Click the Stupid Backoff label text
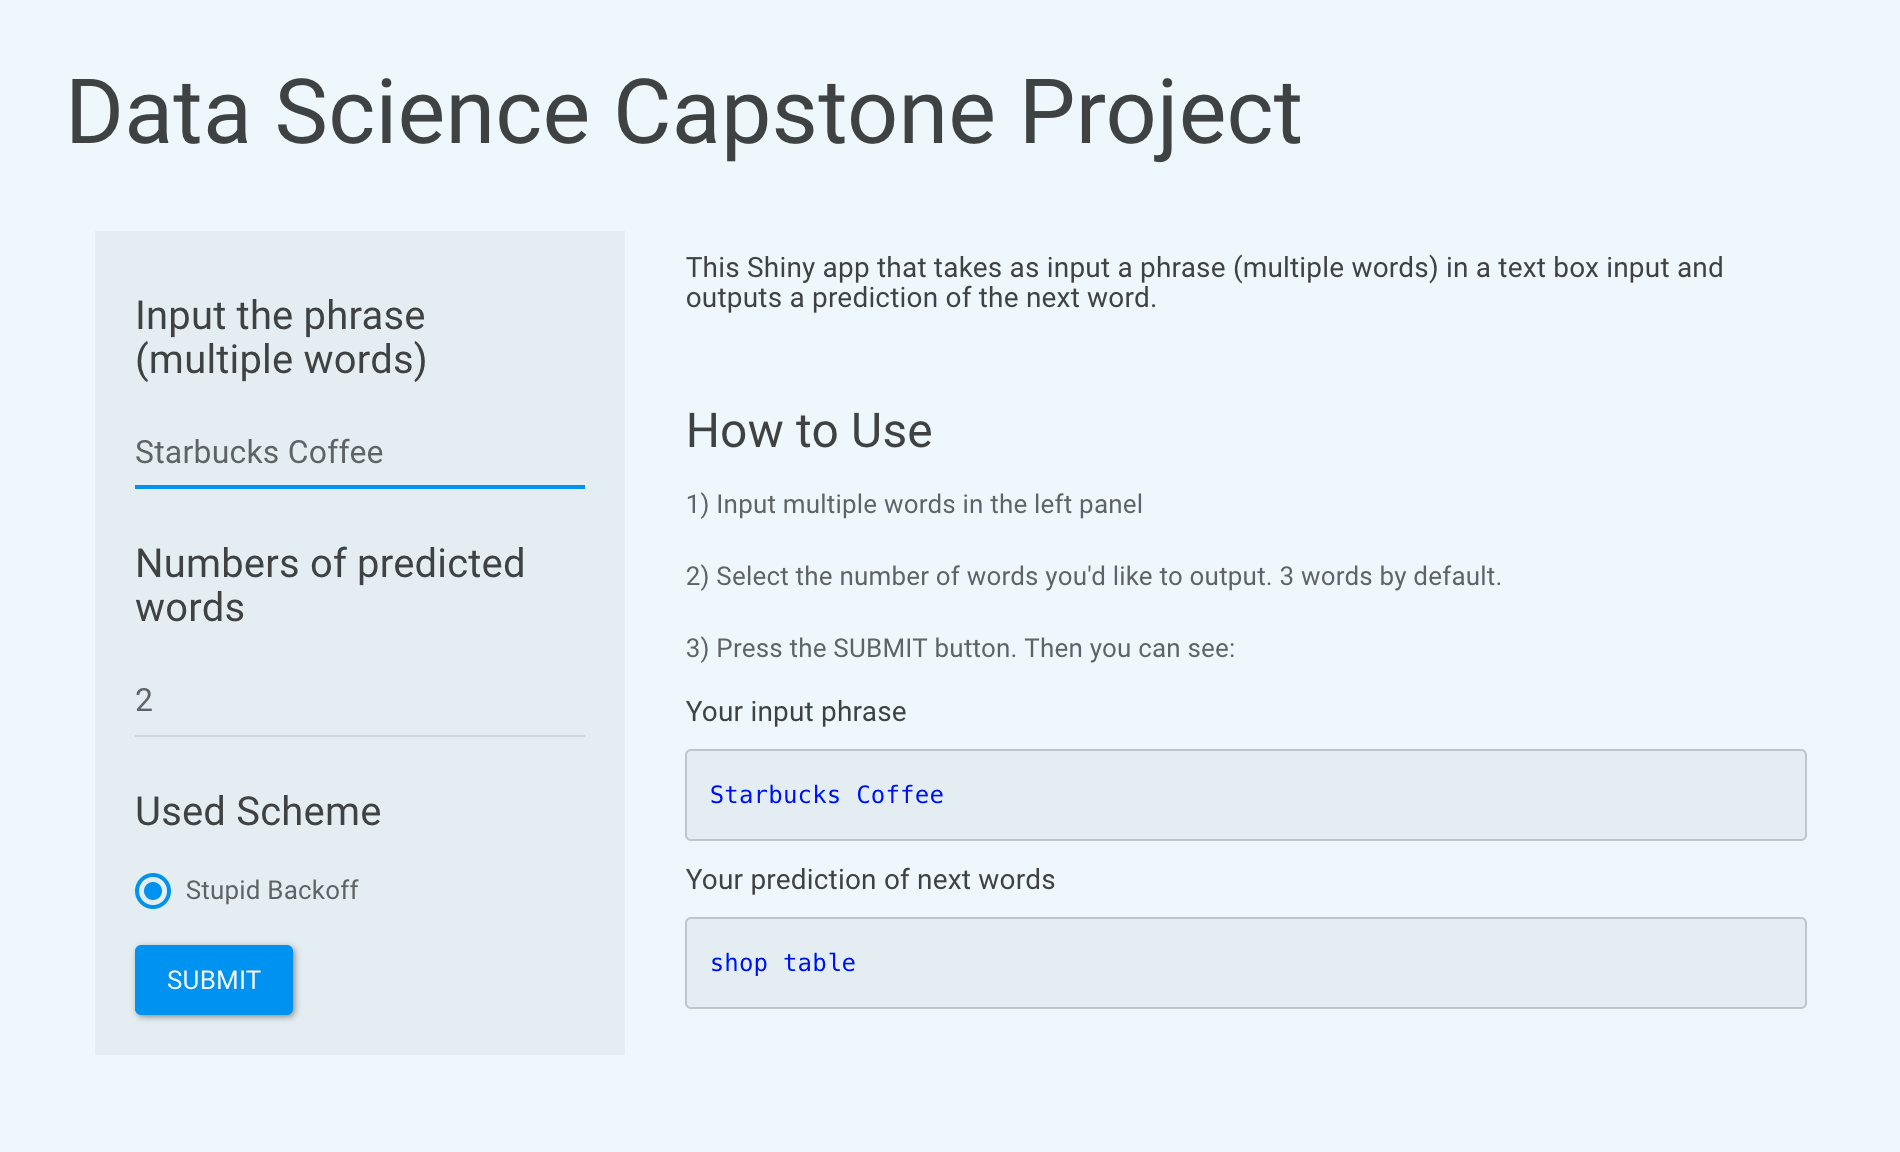 coord(271,890)
